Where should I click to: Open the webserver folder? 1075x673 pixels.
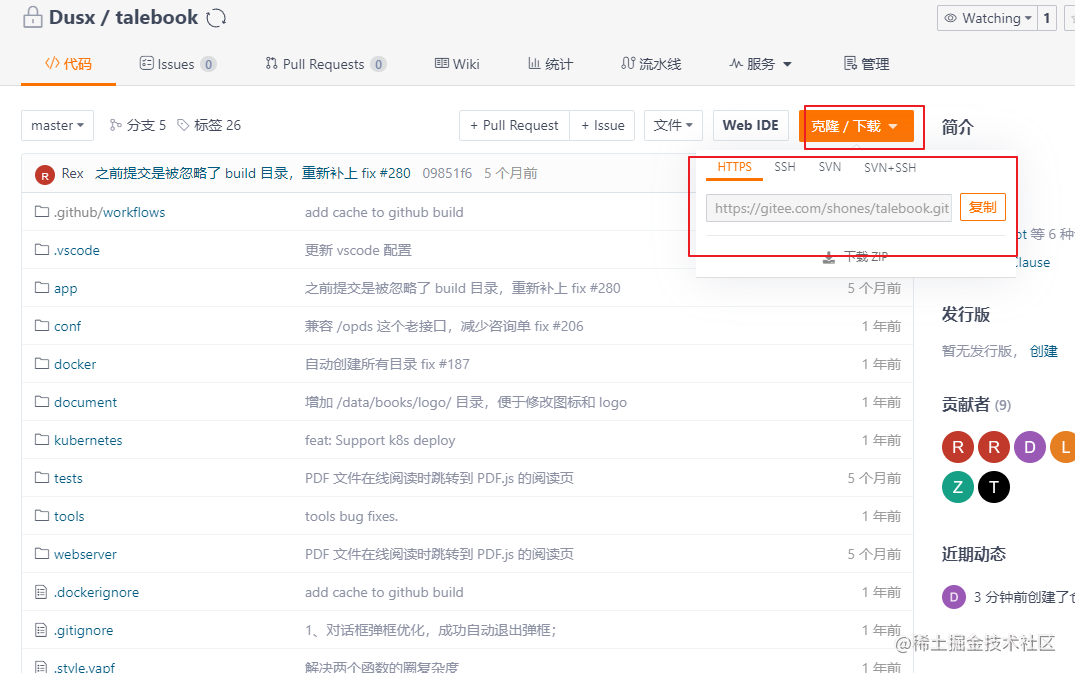pyautogui.click(x=85, y=554)
